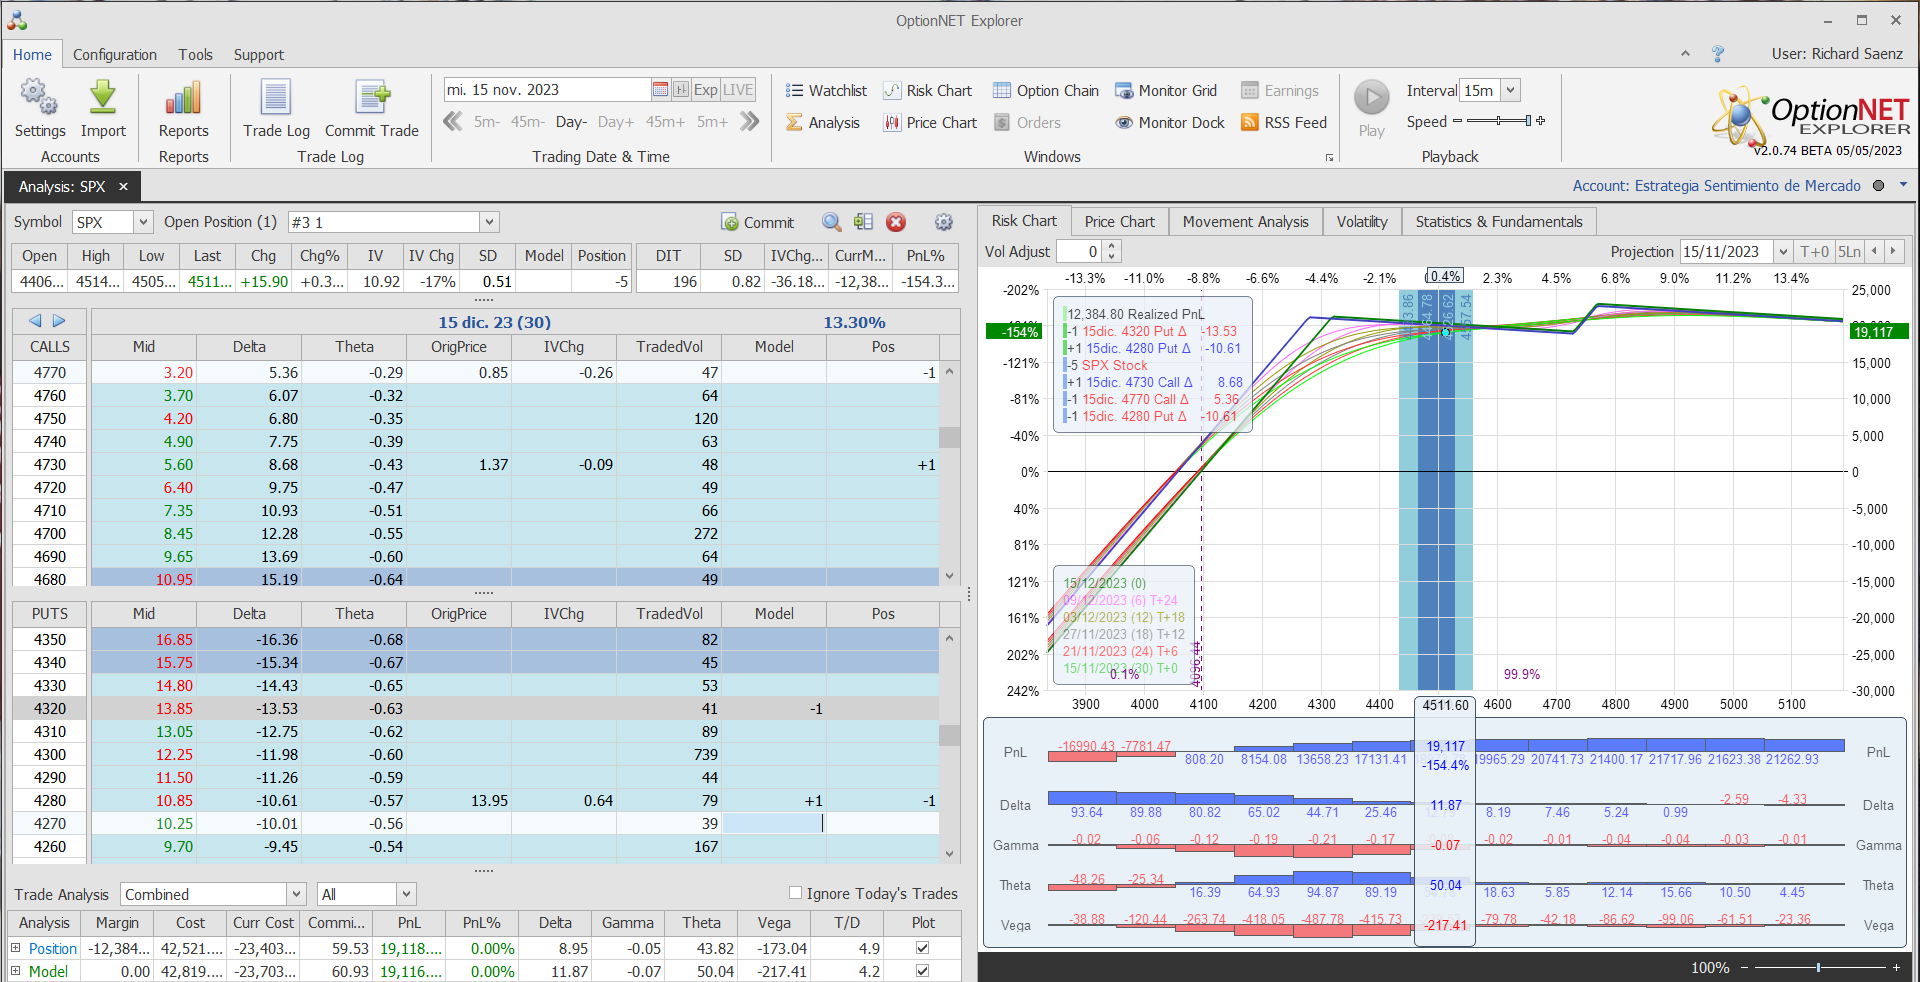Open the Reports chart icon

183,98
